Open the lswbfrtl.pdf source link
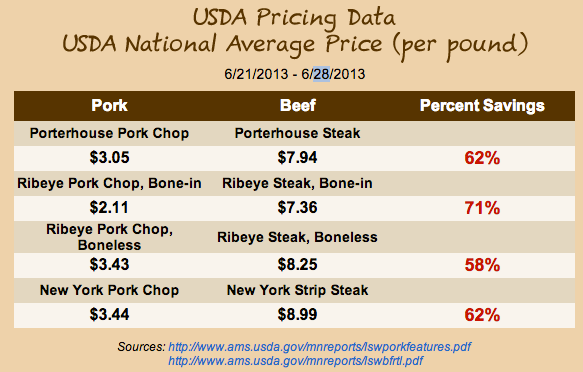This screenshot has height=372, width=583. pyautogui.click(x=296, y=360)
